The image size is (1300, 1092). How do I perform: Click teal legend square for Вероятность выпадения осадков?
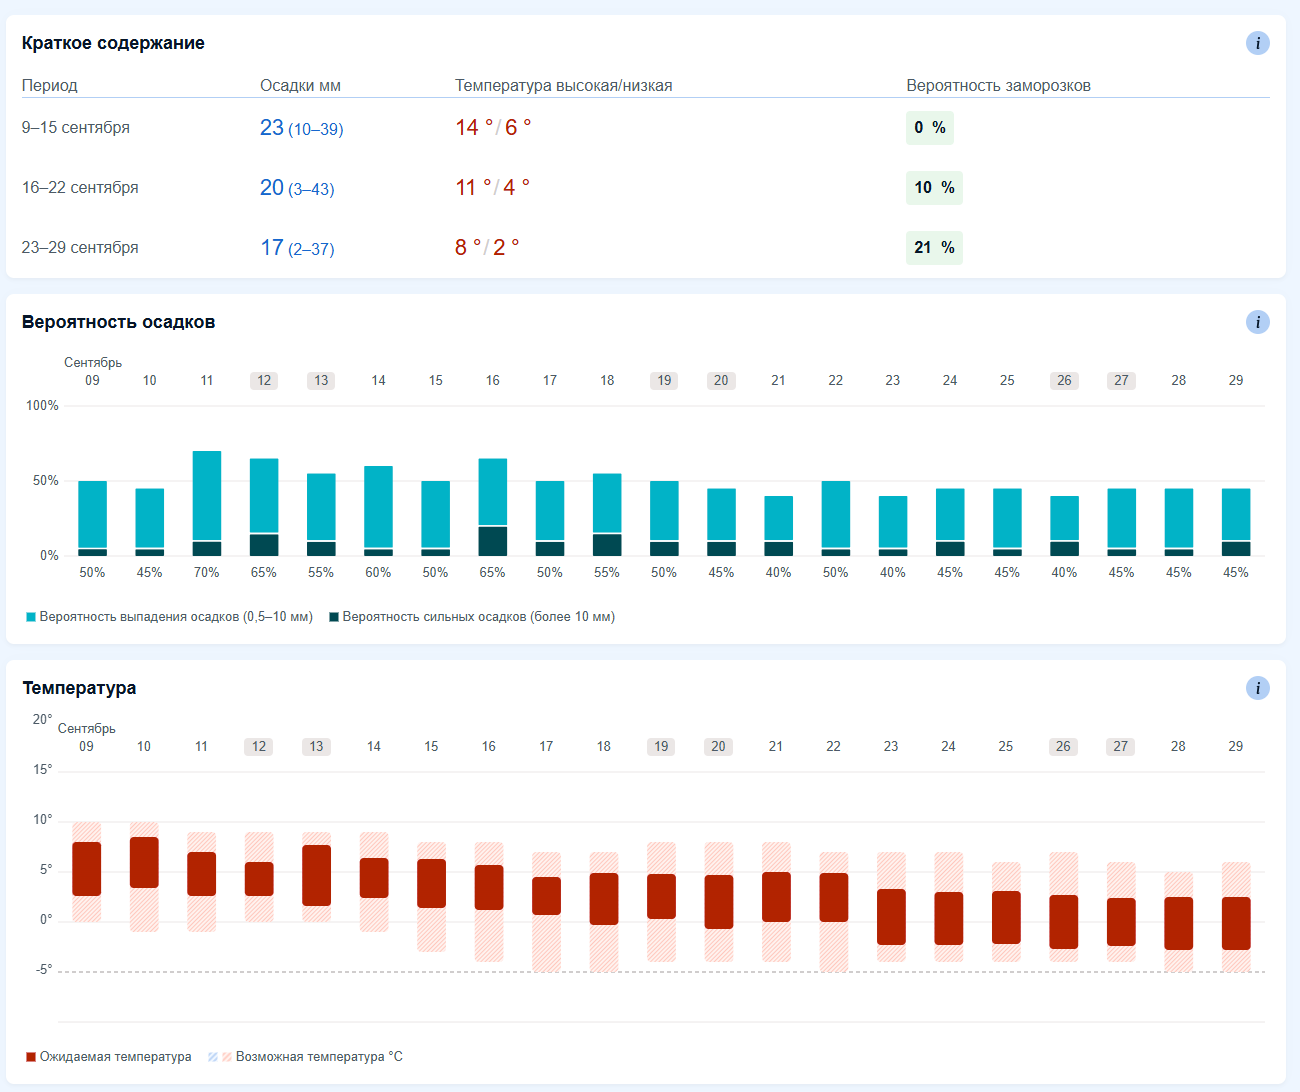point(31,617)
